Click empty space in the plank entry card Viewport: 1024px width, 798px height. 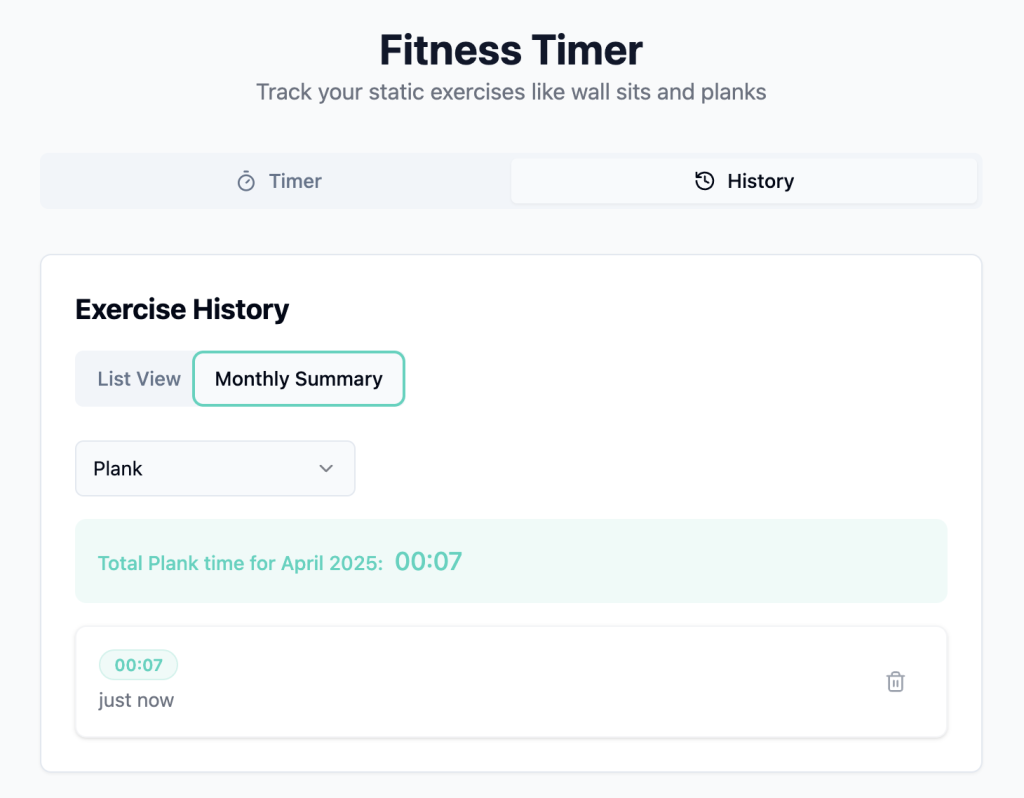tap(522, 682)
